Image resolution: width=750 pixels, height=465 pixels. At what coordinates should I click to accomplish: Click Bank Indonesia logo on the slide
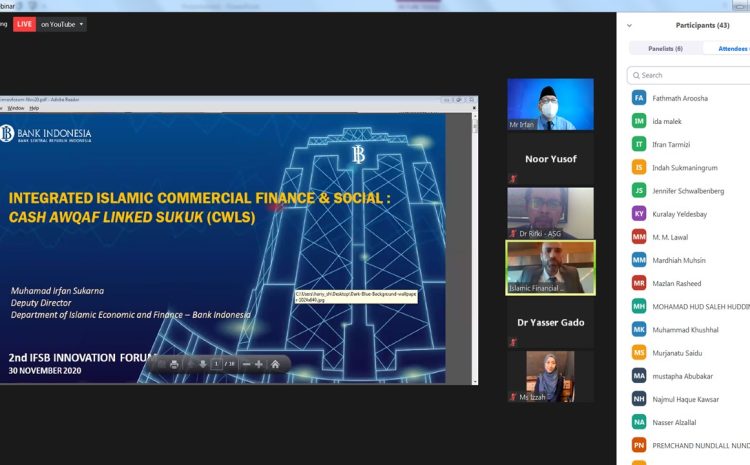(46, 133)
